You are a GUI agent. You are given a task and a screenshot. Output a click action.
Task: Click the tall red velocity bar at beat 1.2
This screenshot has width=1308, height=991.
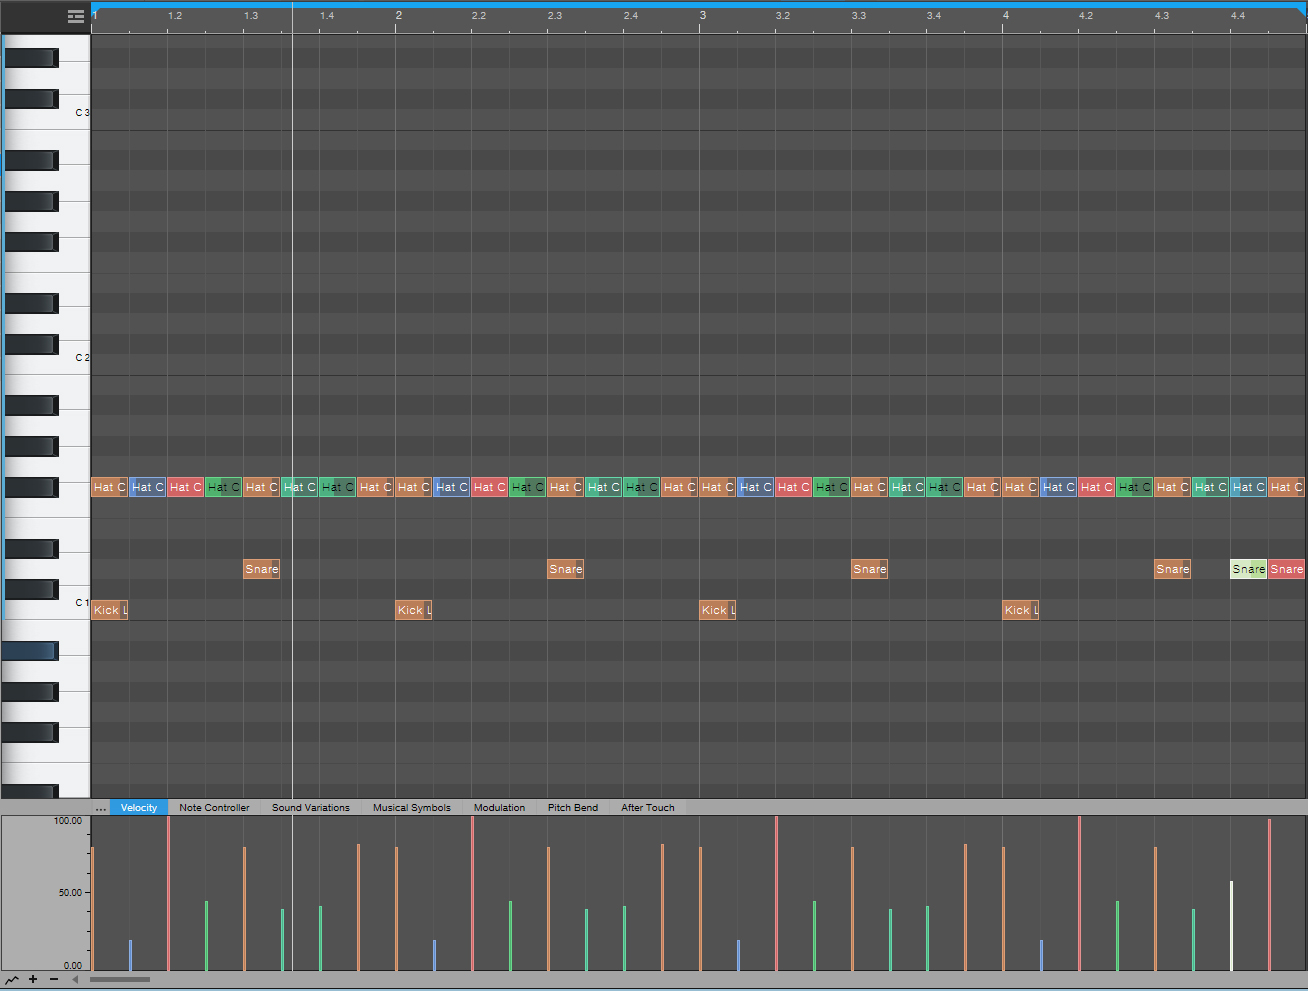coord(168,894)
